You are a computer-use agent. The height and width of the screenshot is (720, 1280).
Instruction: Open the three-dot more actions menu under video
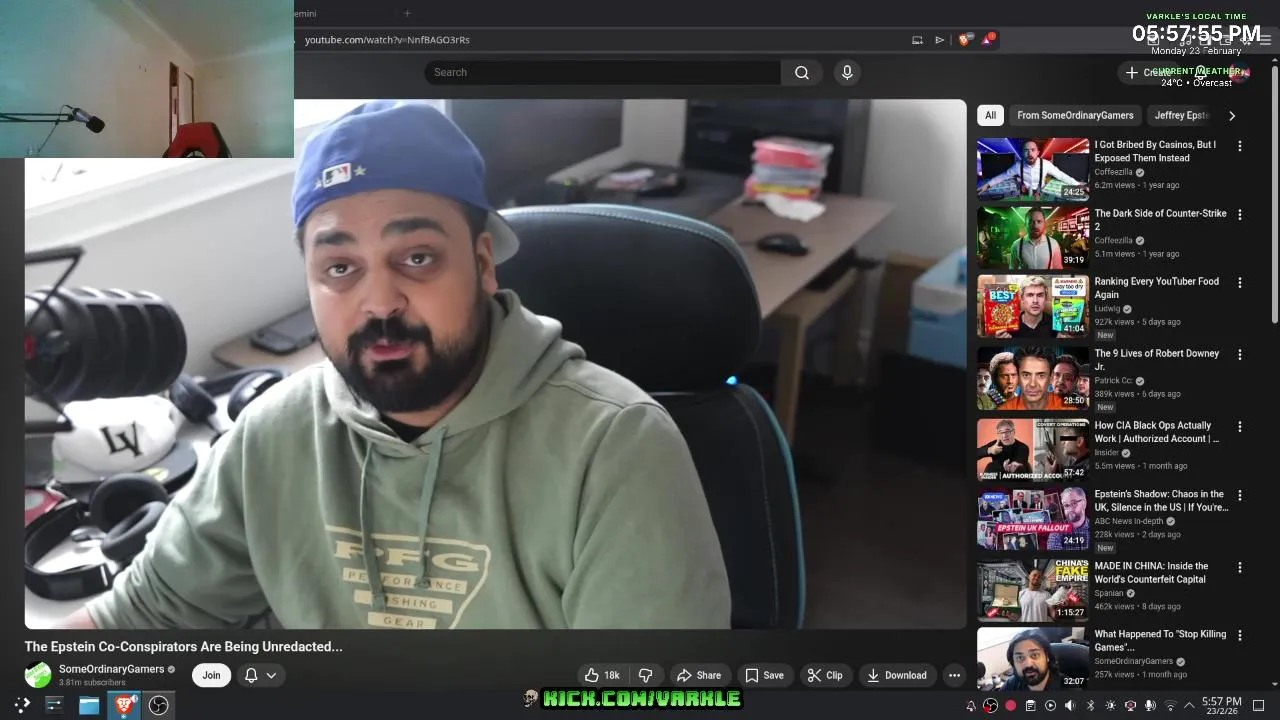coord(954,675)
